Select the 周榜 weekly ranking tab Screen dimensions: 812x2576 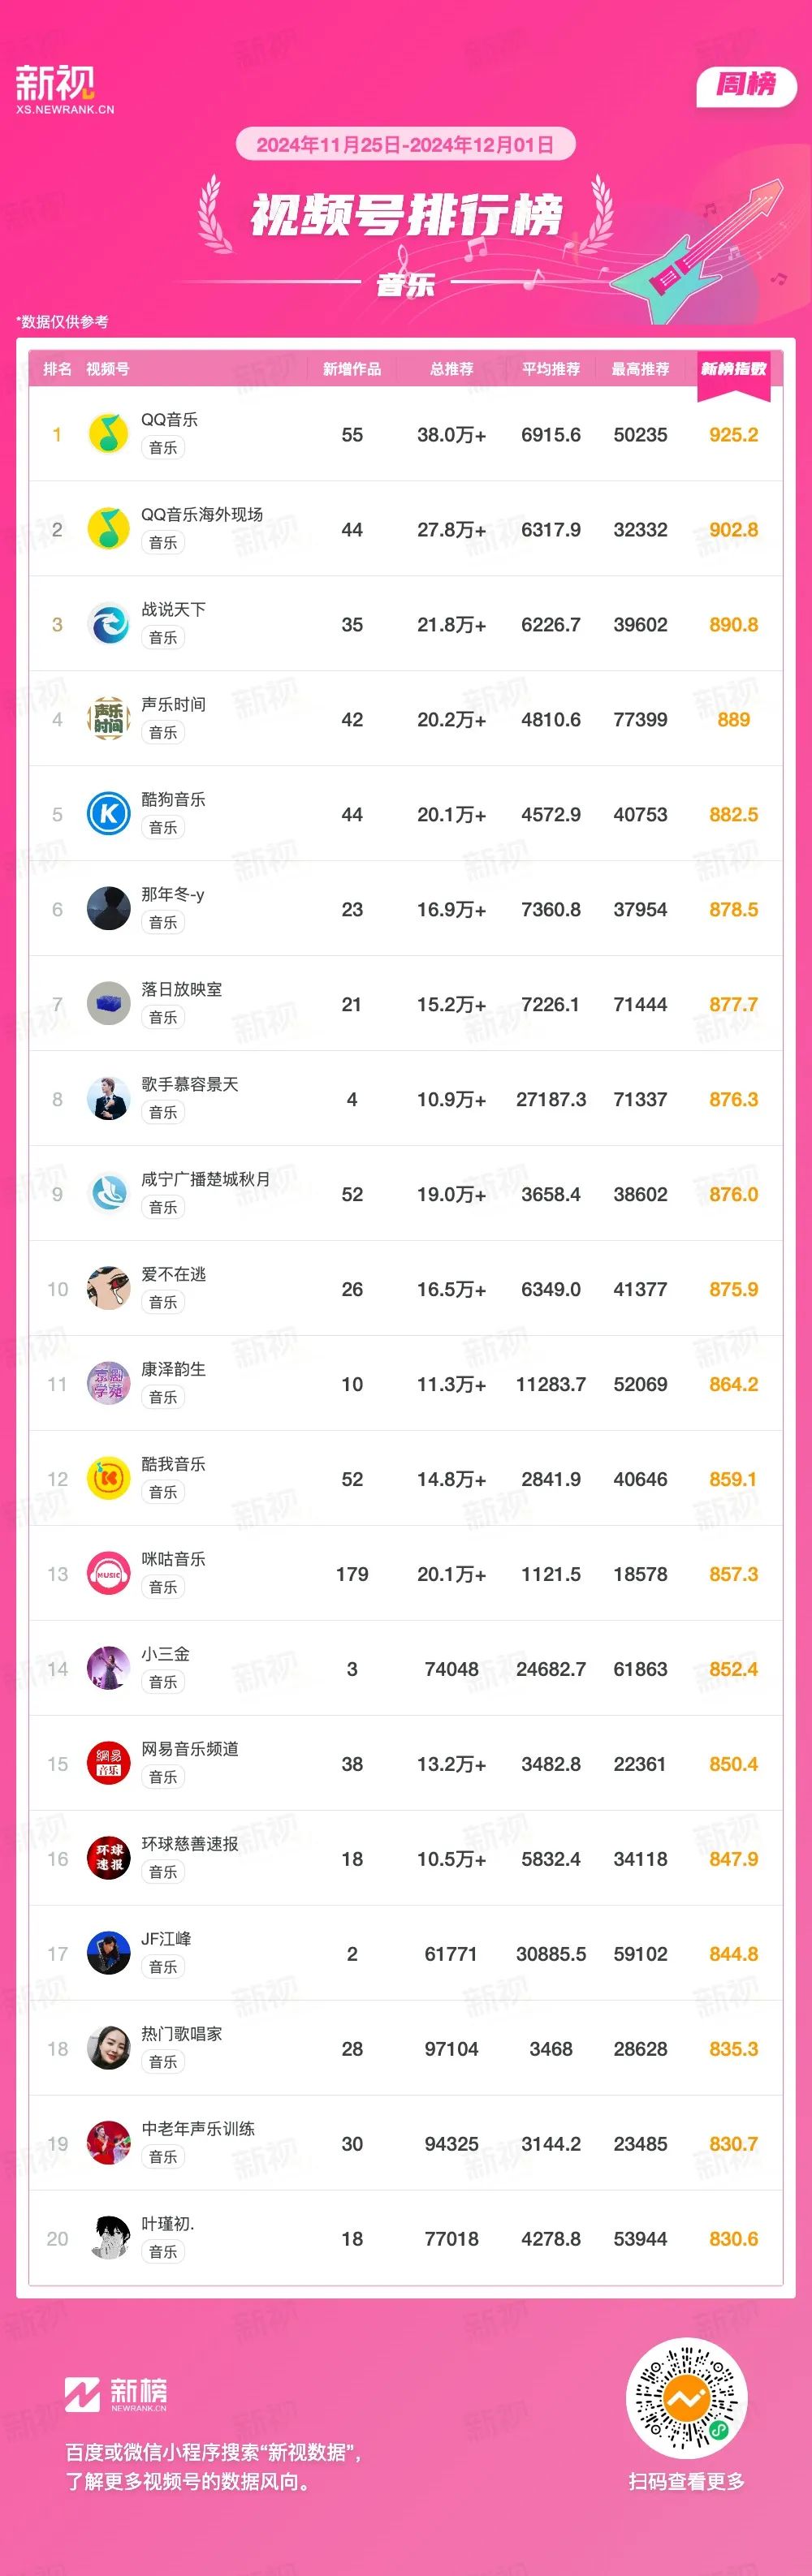coord(746,85)
